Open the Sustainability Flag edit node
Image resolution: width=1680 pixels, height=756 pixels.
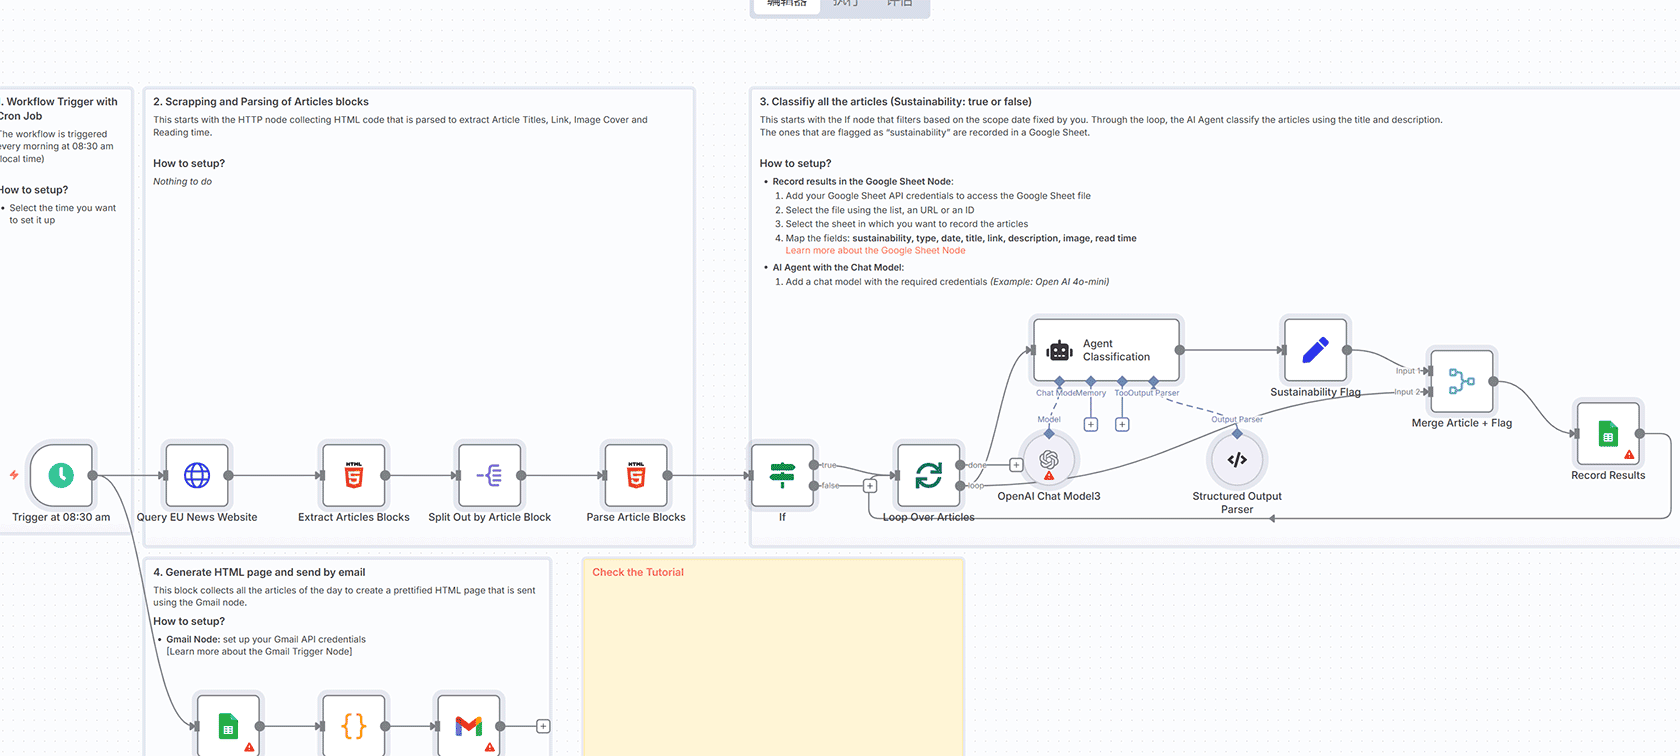1315,350
